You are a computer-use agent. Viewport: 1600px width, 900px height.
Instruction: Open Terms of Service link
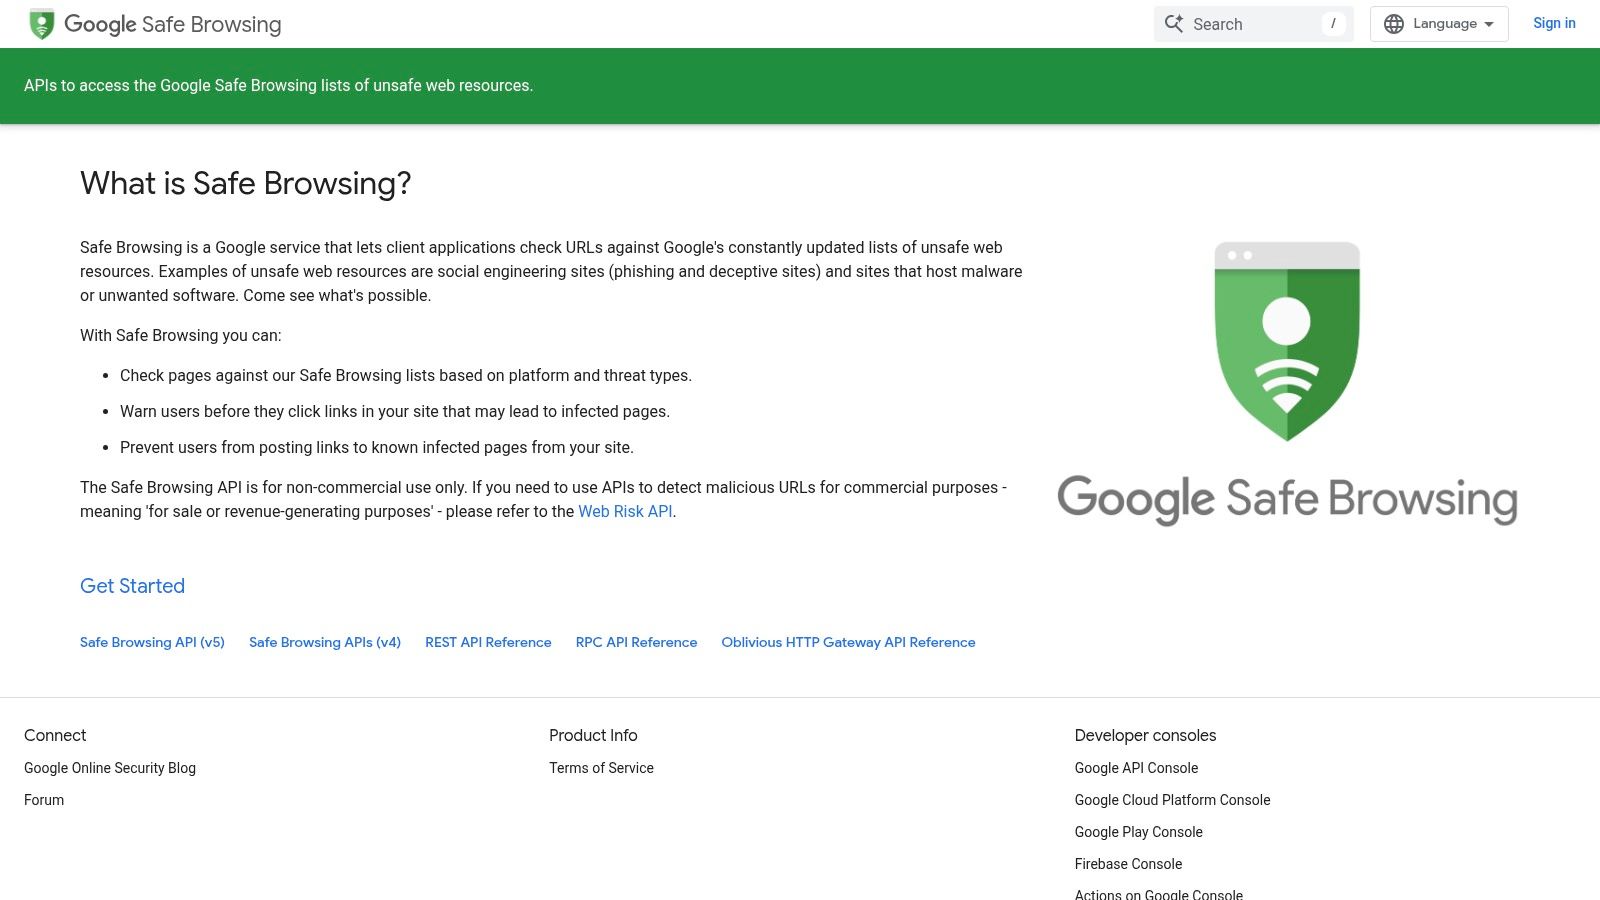pos(601,768)
